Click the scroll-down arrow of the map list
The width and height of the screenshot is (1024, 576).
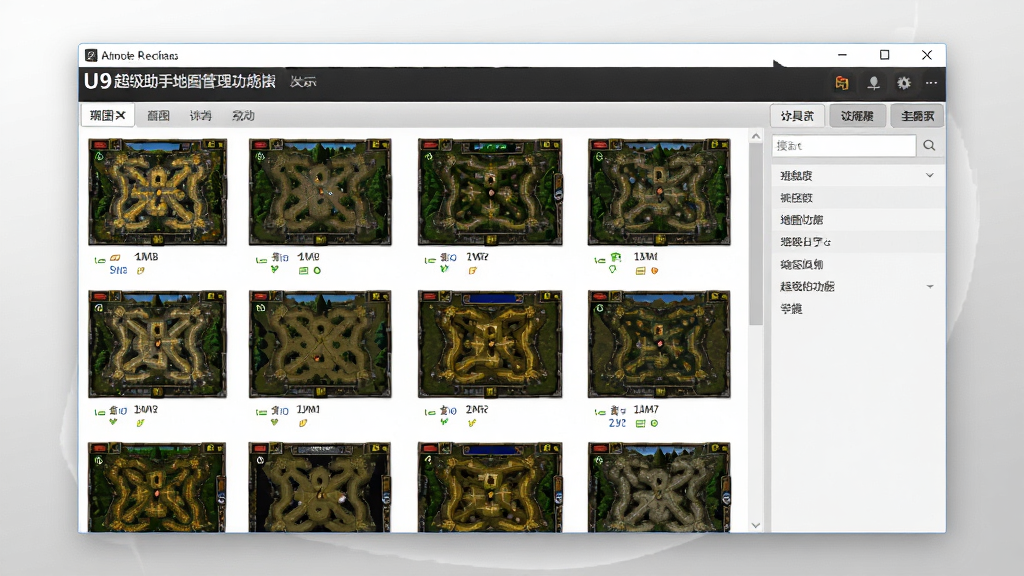pyautogui.click(x=756, y=525)
